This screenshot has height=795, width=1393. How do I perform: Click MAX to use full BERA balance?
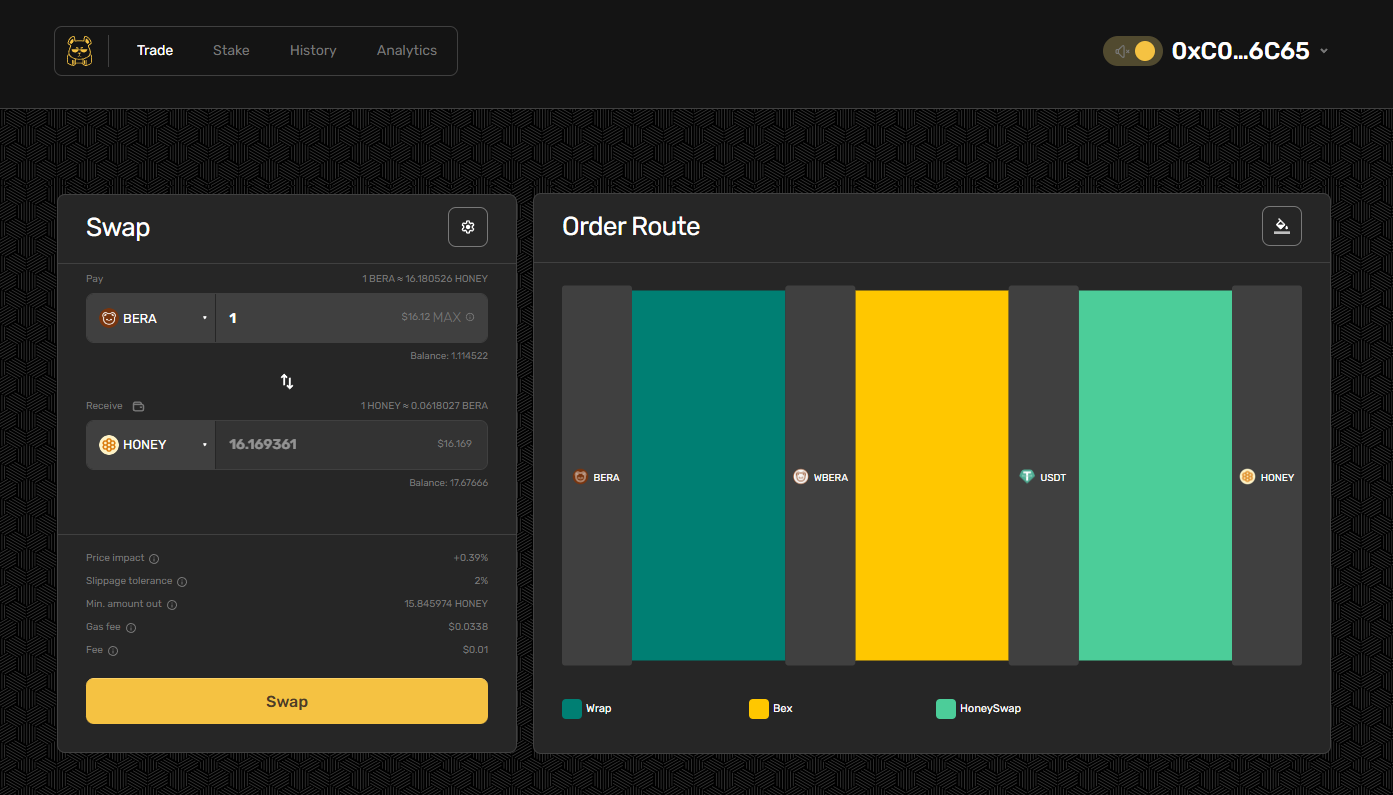pyautogui.click(x=446, y=317)
